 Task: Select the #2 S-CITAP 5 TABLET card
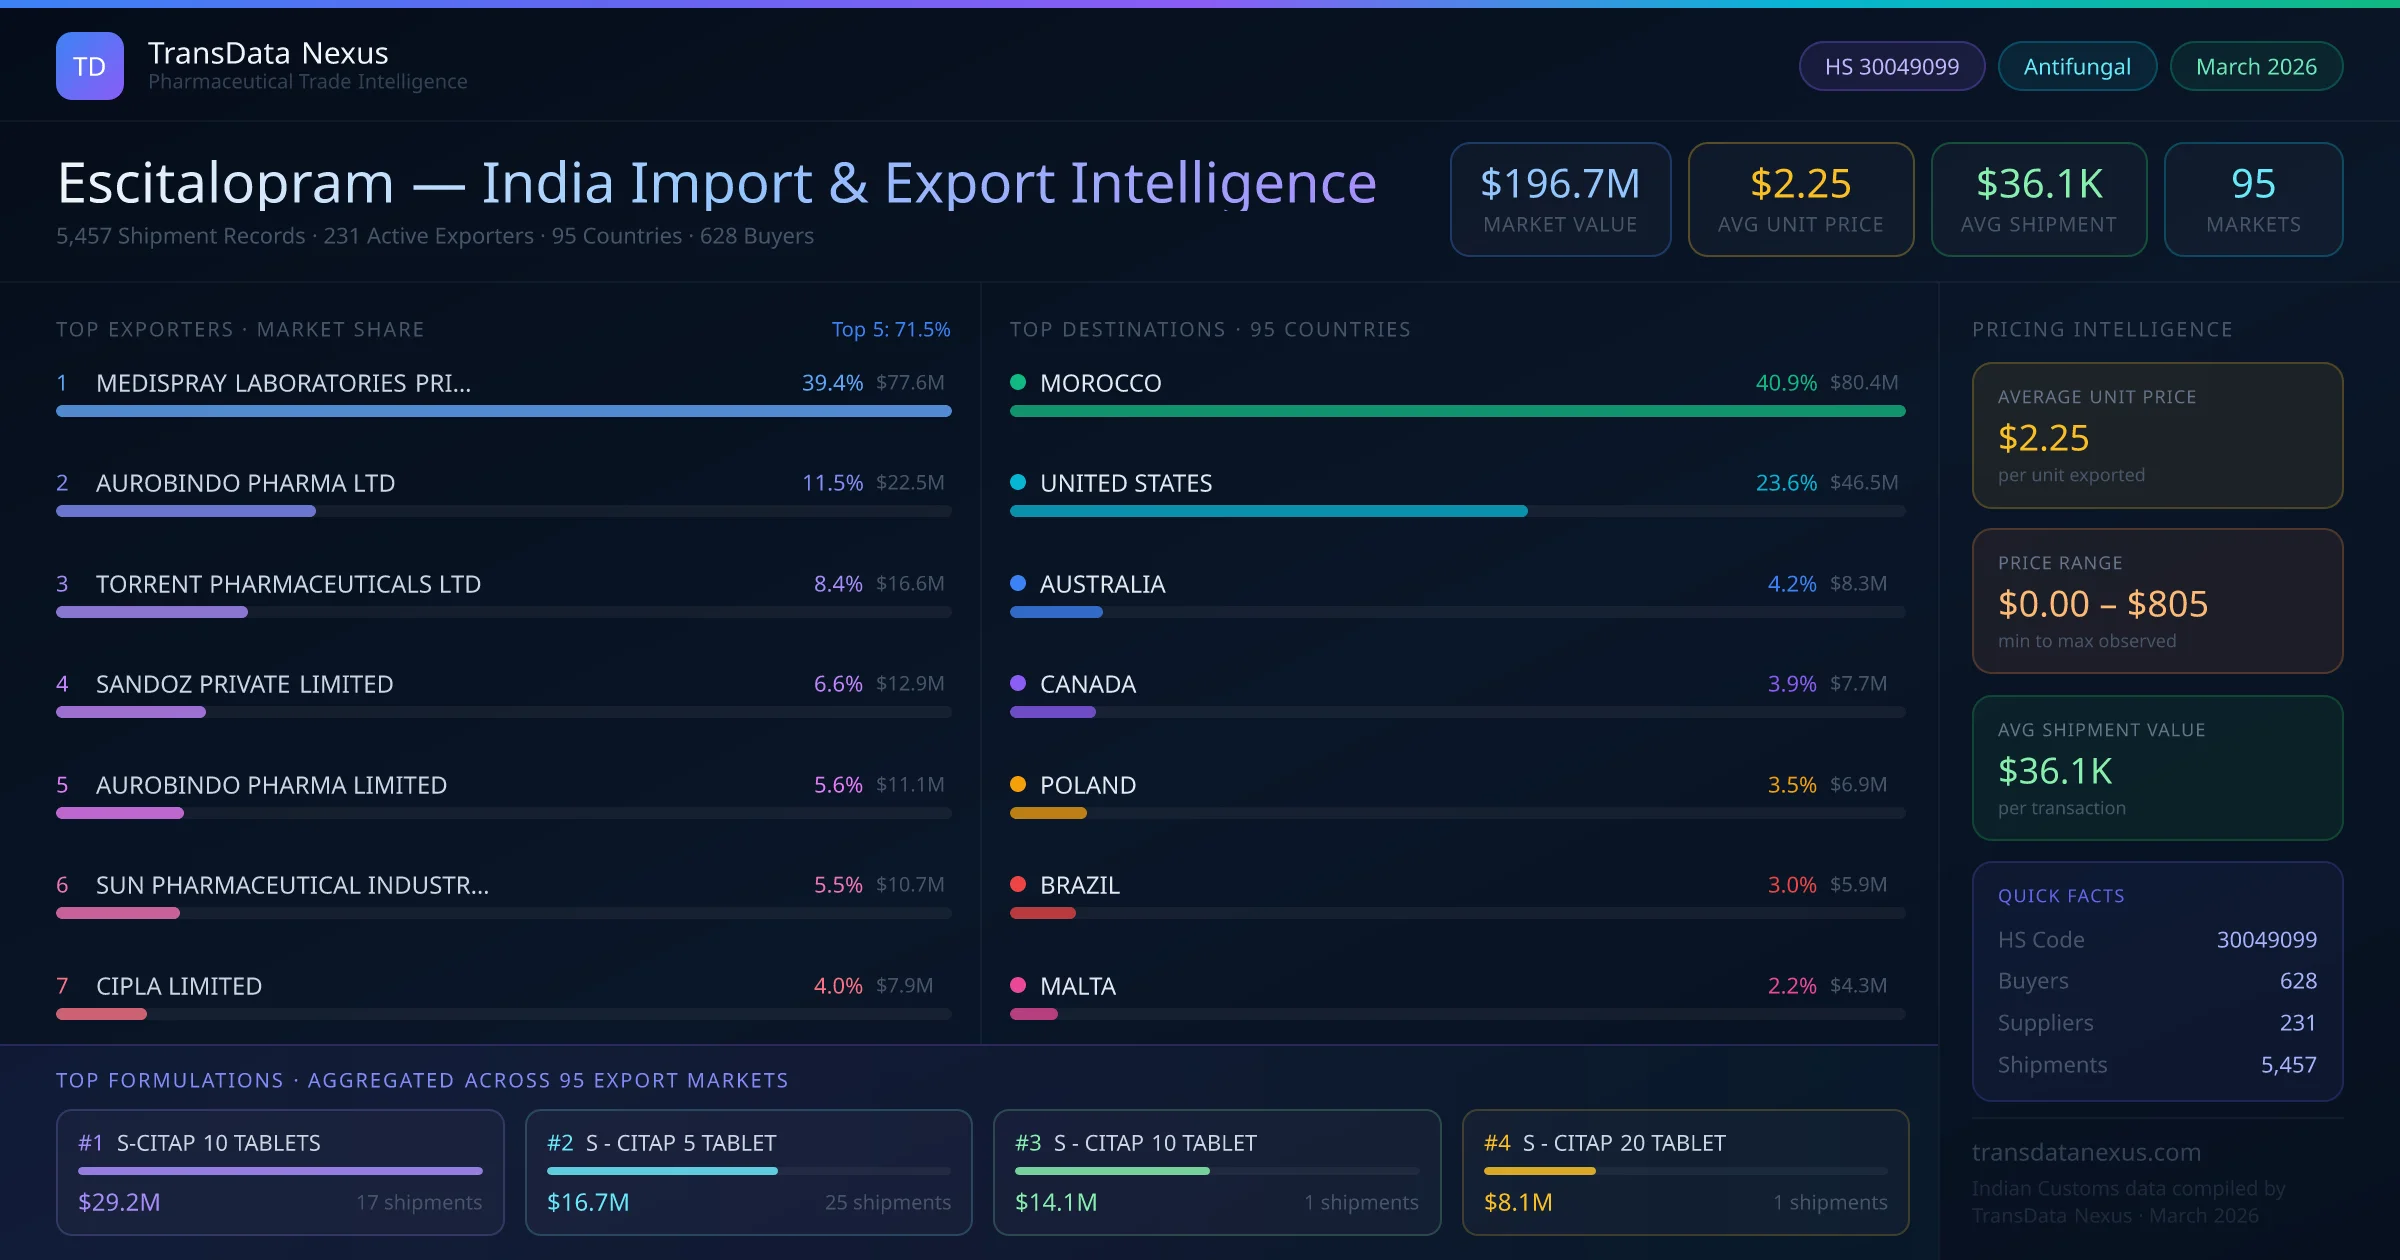[x=747, y=1172]
